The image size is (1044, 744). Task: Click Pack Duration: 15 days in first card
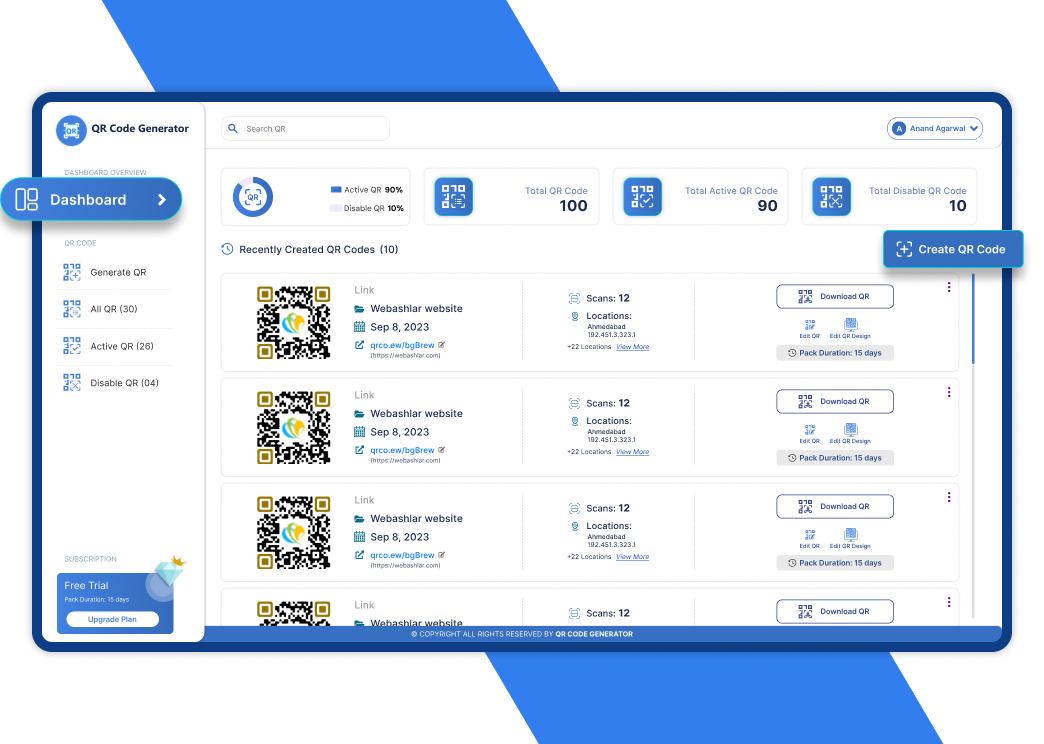tap(835, 353)
